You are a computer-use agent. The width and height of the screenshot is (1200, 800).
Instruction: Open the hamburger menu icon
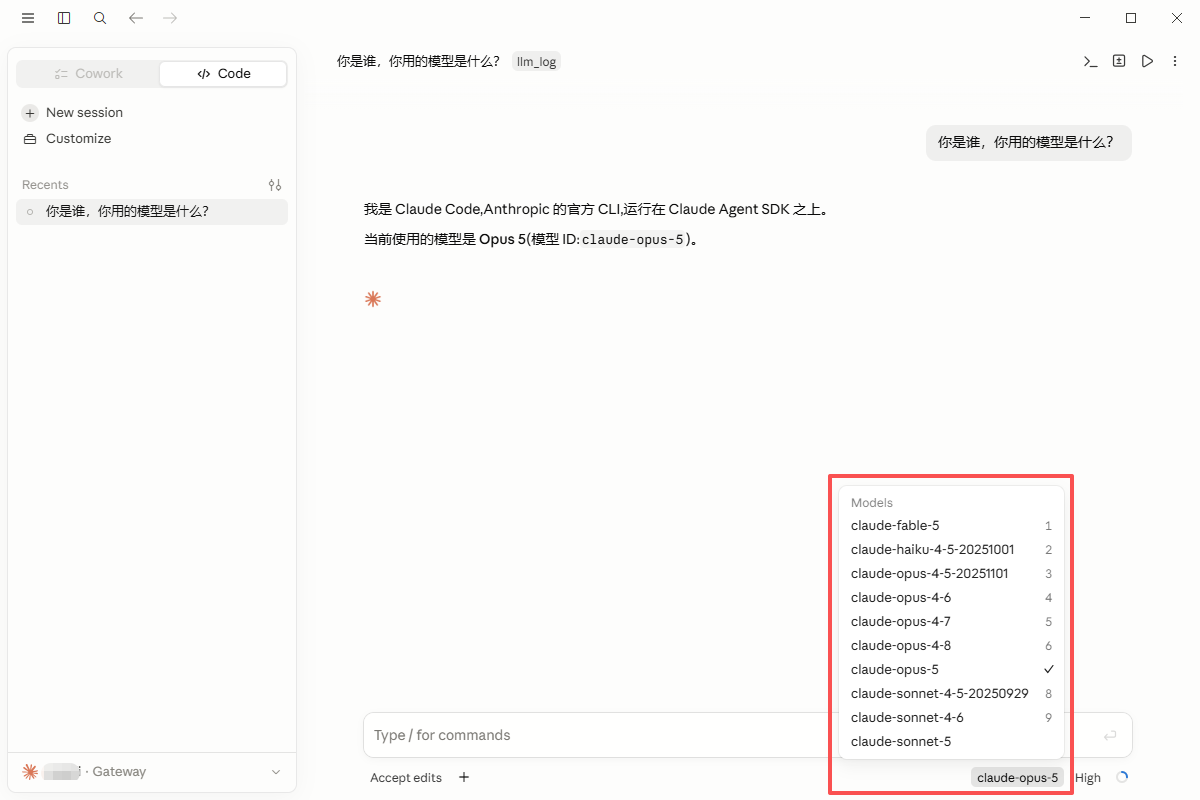click(x=28, y=18)
